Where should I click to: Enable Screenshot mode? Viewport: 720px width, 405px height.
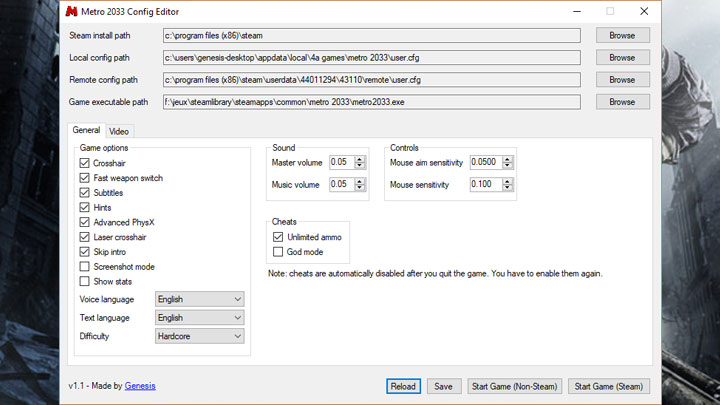click(x=84, y=266)
